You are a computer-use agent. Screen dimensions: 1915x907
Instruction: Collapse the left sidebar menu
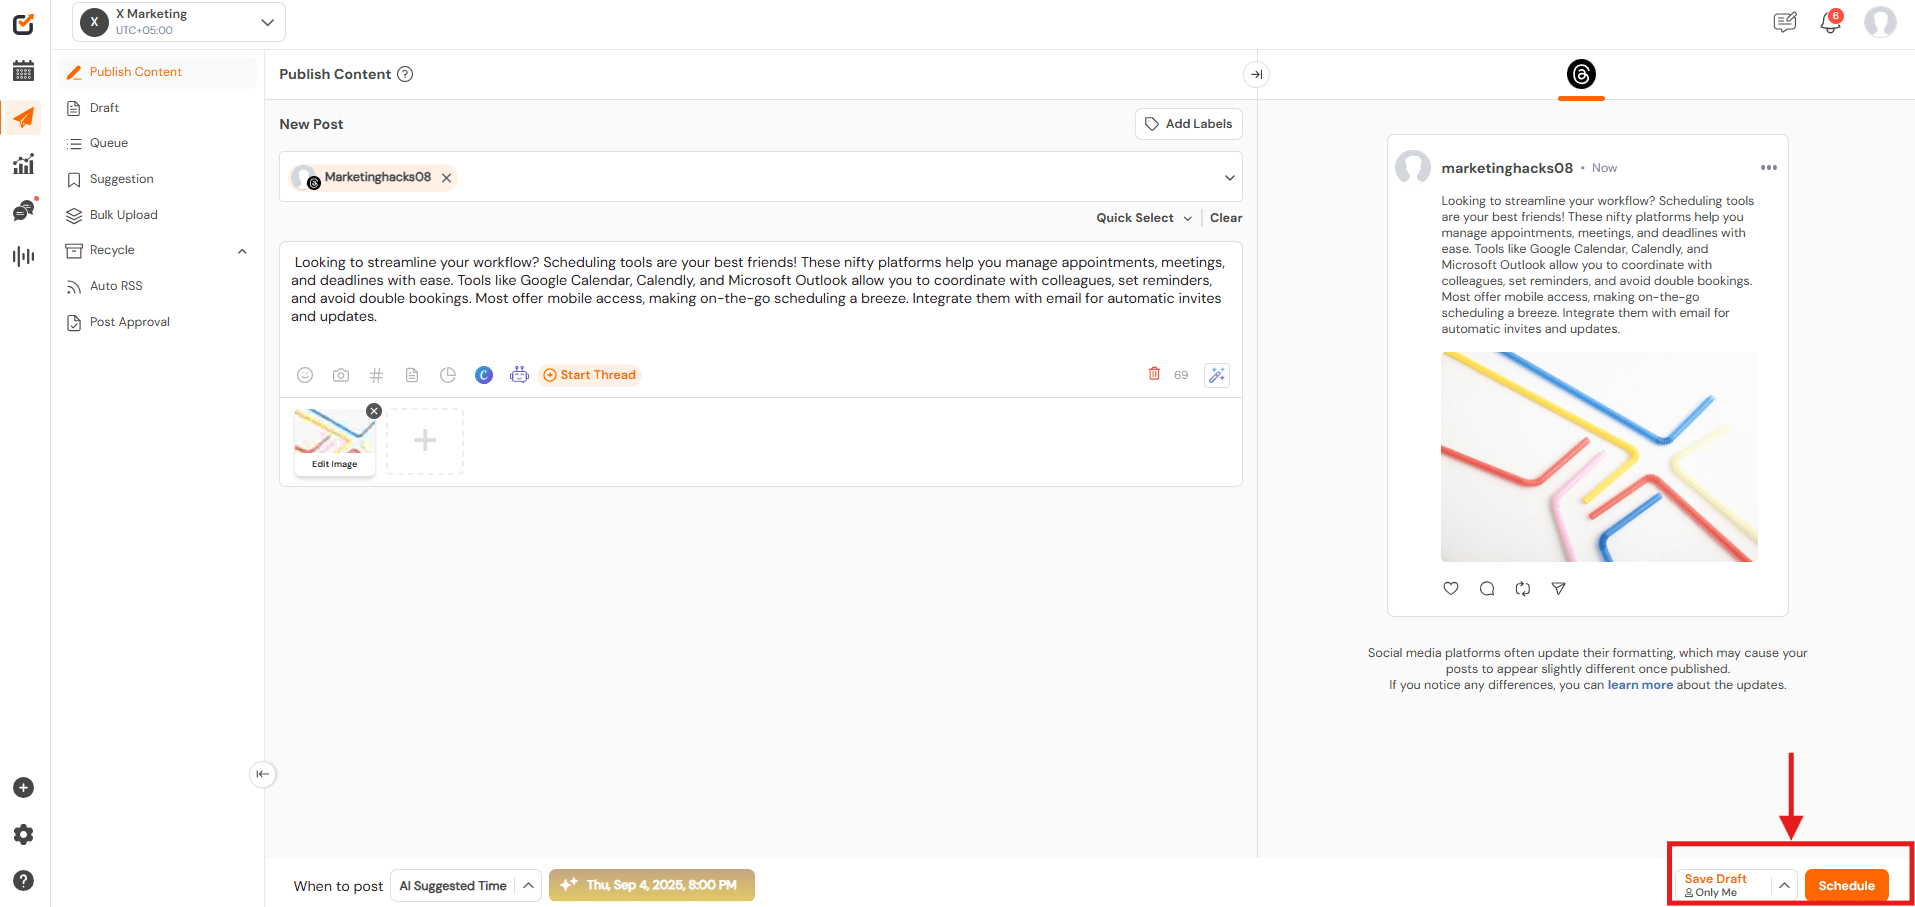(x=262, y=774)
